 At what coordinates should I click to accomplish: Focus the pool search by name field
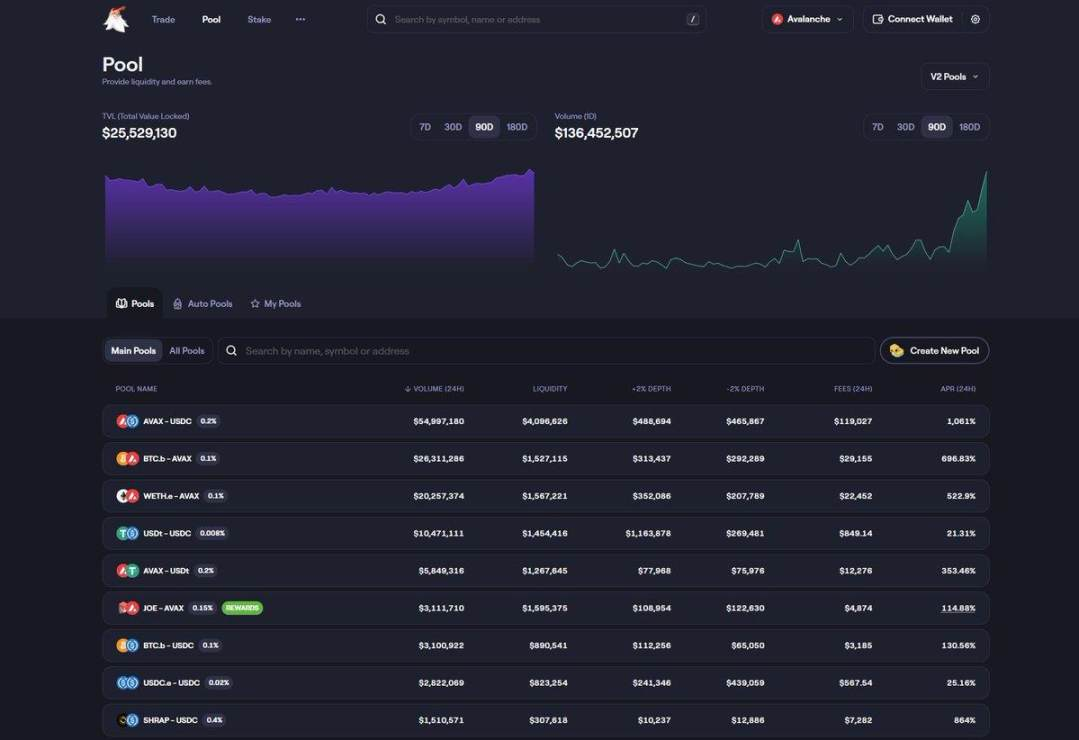tap(547, 350)
